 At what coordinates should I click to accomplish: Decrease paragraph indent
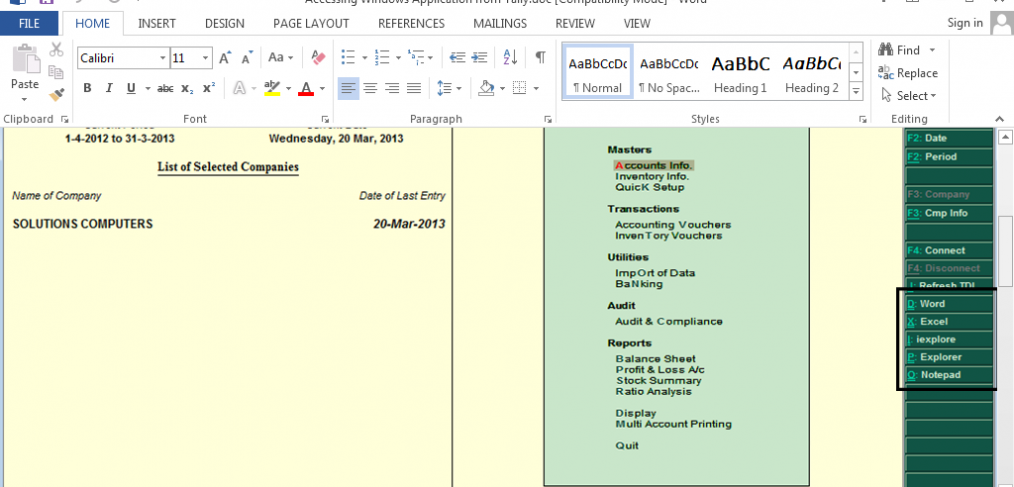tap(458, 58)
